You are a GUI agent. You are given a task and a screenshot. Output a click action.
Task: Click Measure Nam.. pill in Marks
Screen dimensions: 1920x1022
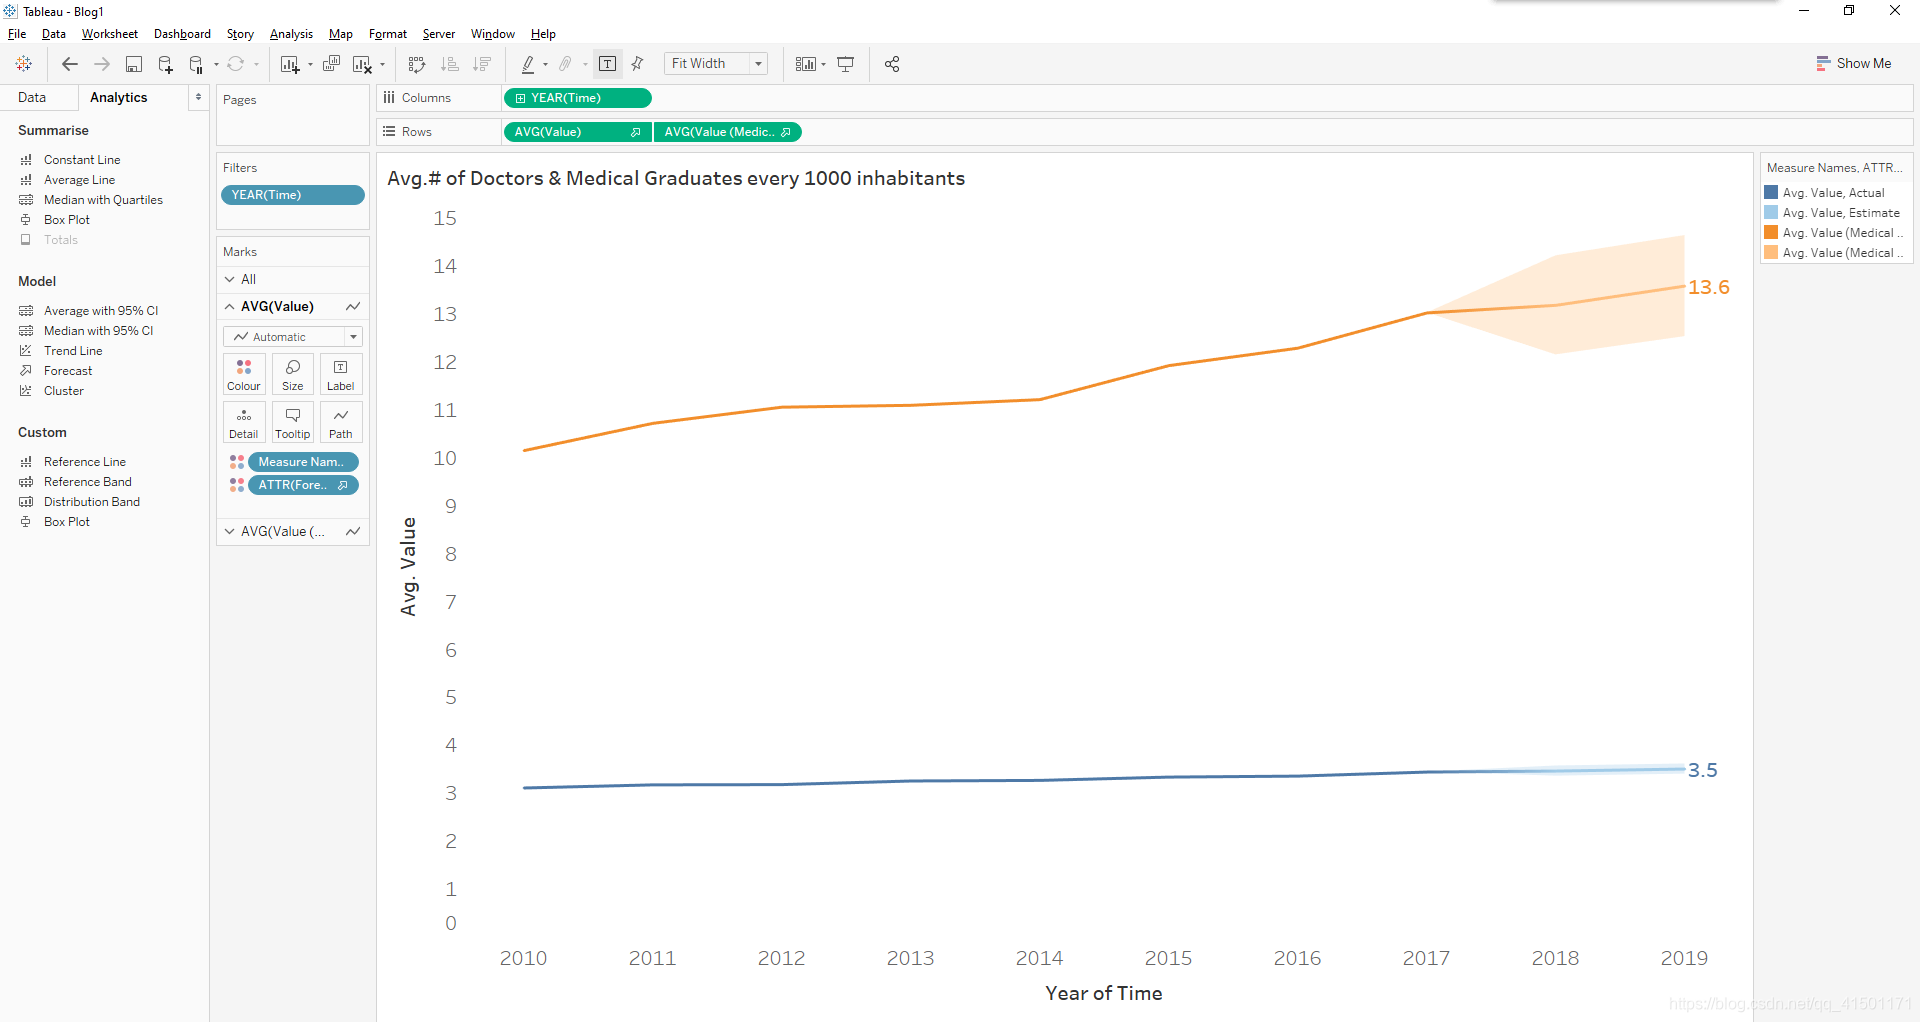(x=303, y=462)
